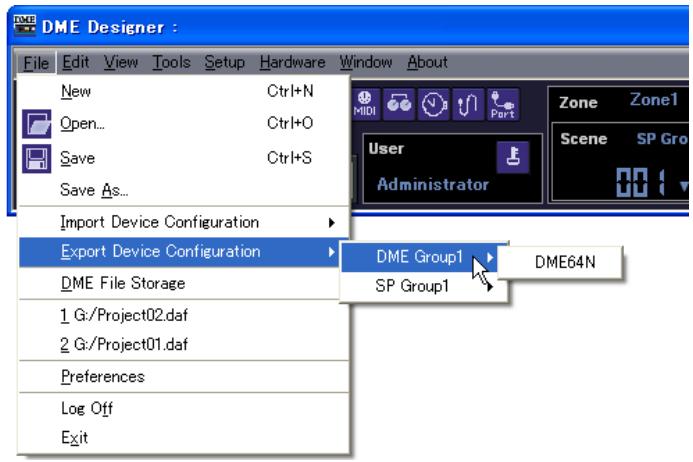Select DME64N device entry
Screen dimensions: 693x462
tap(560, 262)
